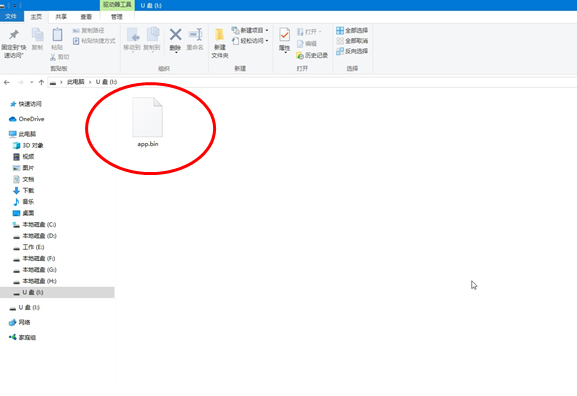Click Invert Selection in the Select group
The image size is (577, 396).
tap(352, 51)
